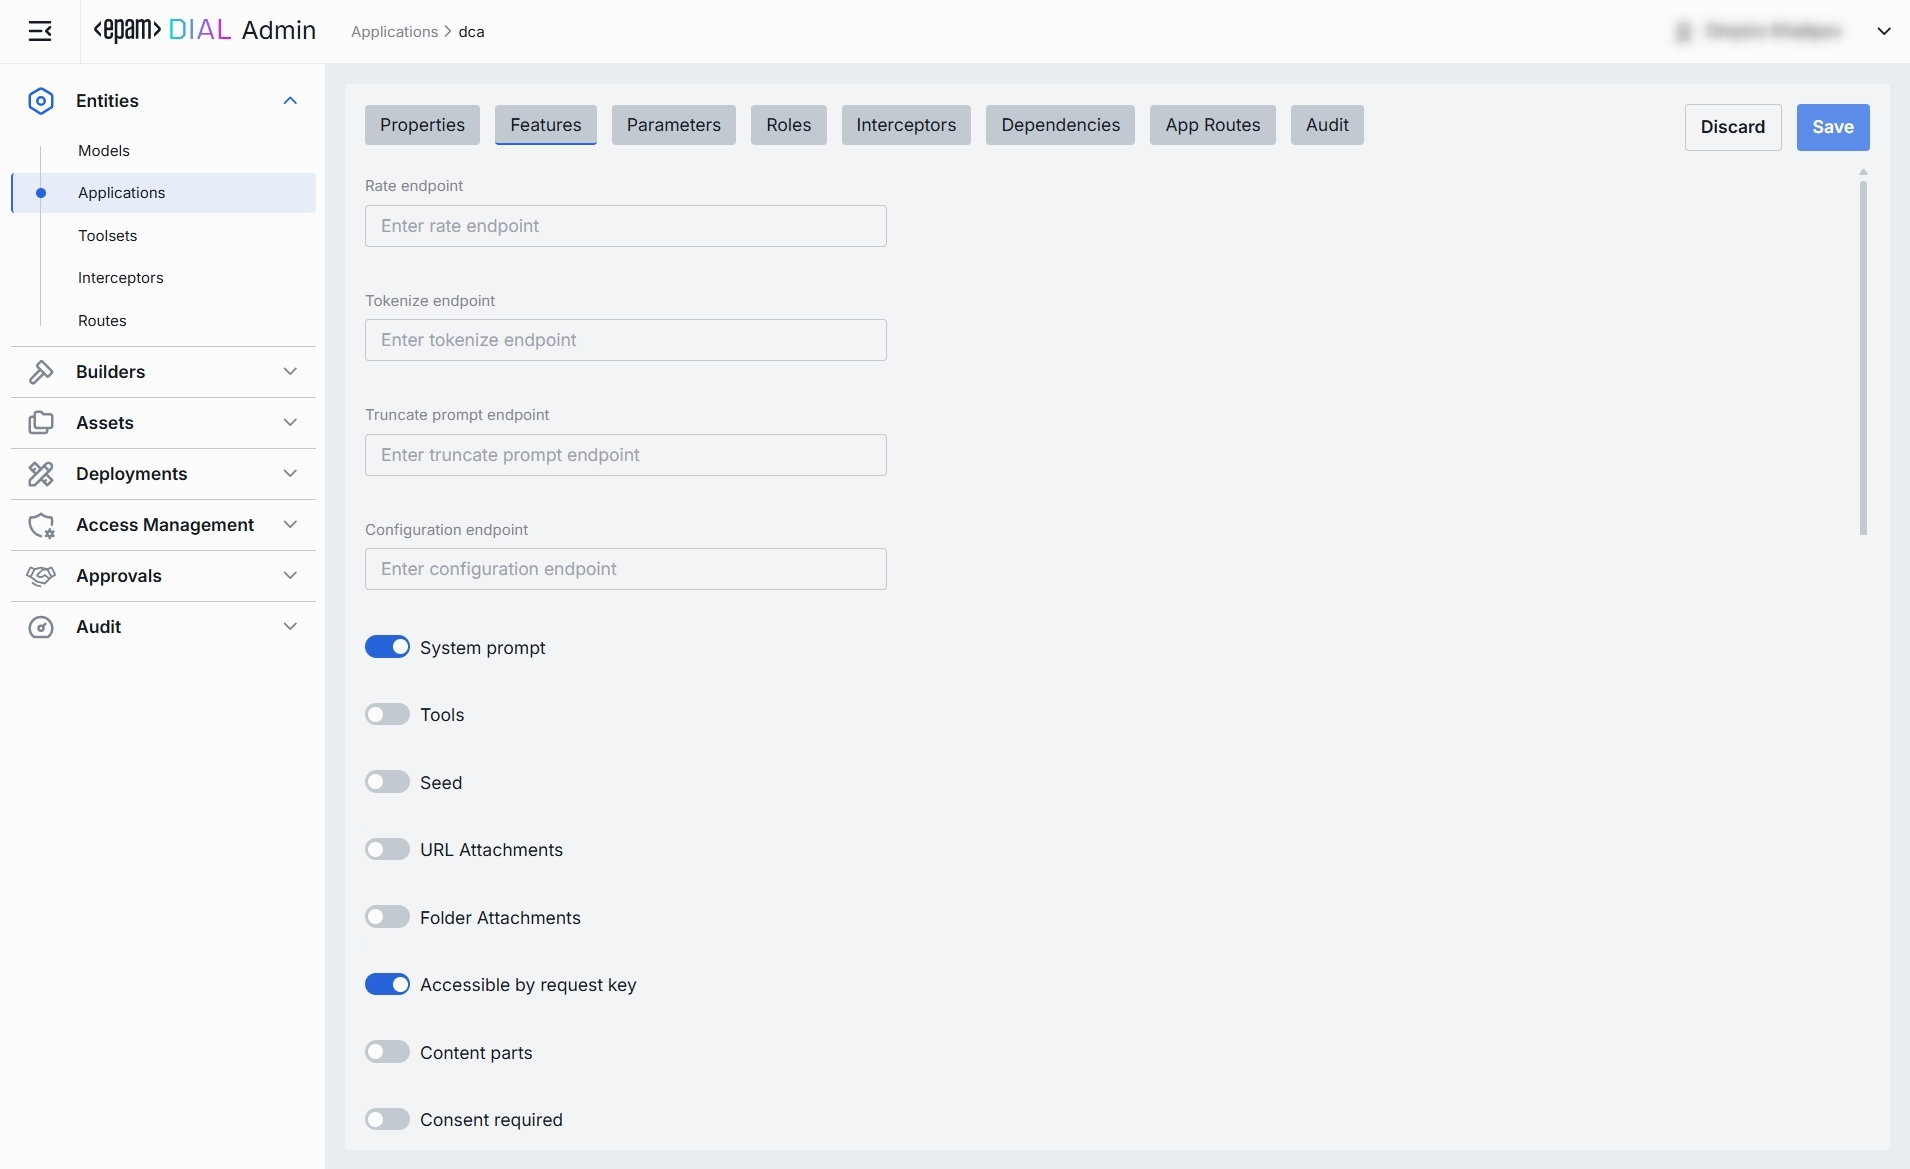Click the hamburger menu collapse icon
This screenshot has width=1910, height=1169.
40,31
